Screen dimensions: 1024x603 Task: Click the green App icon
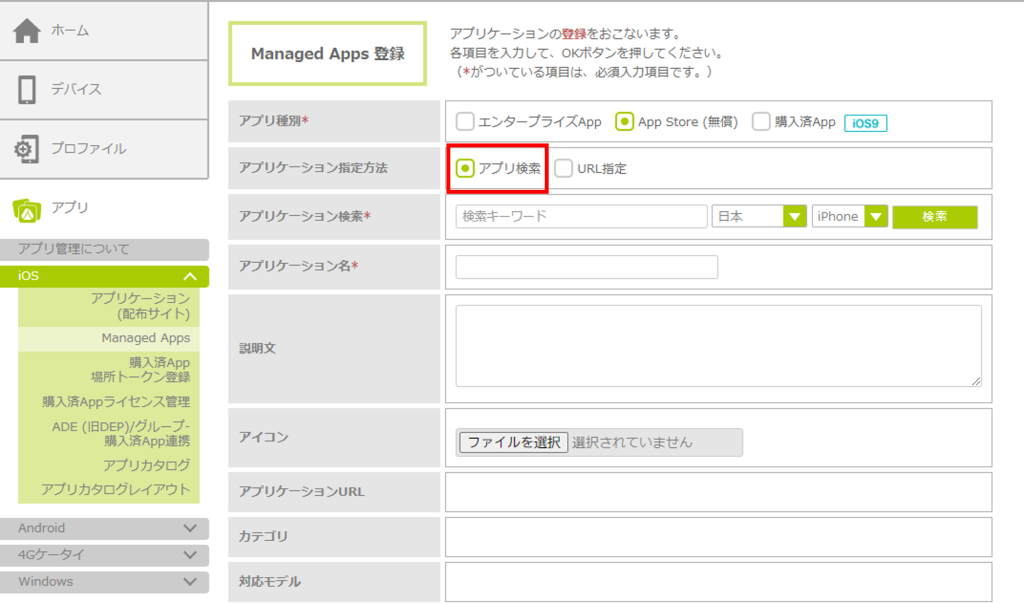[26, 208]
